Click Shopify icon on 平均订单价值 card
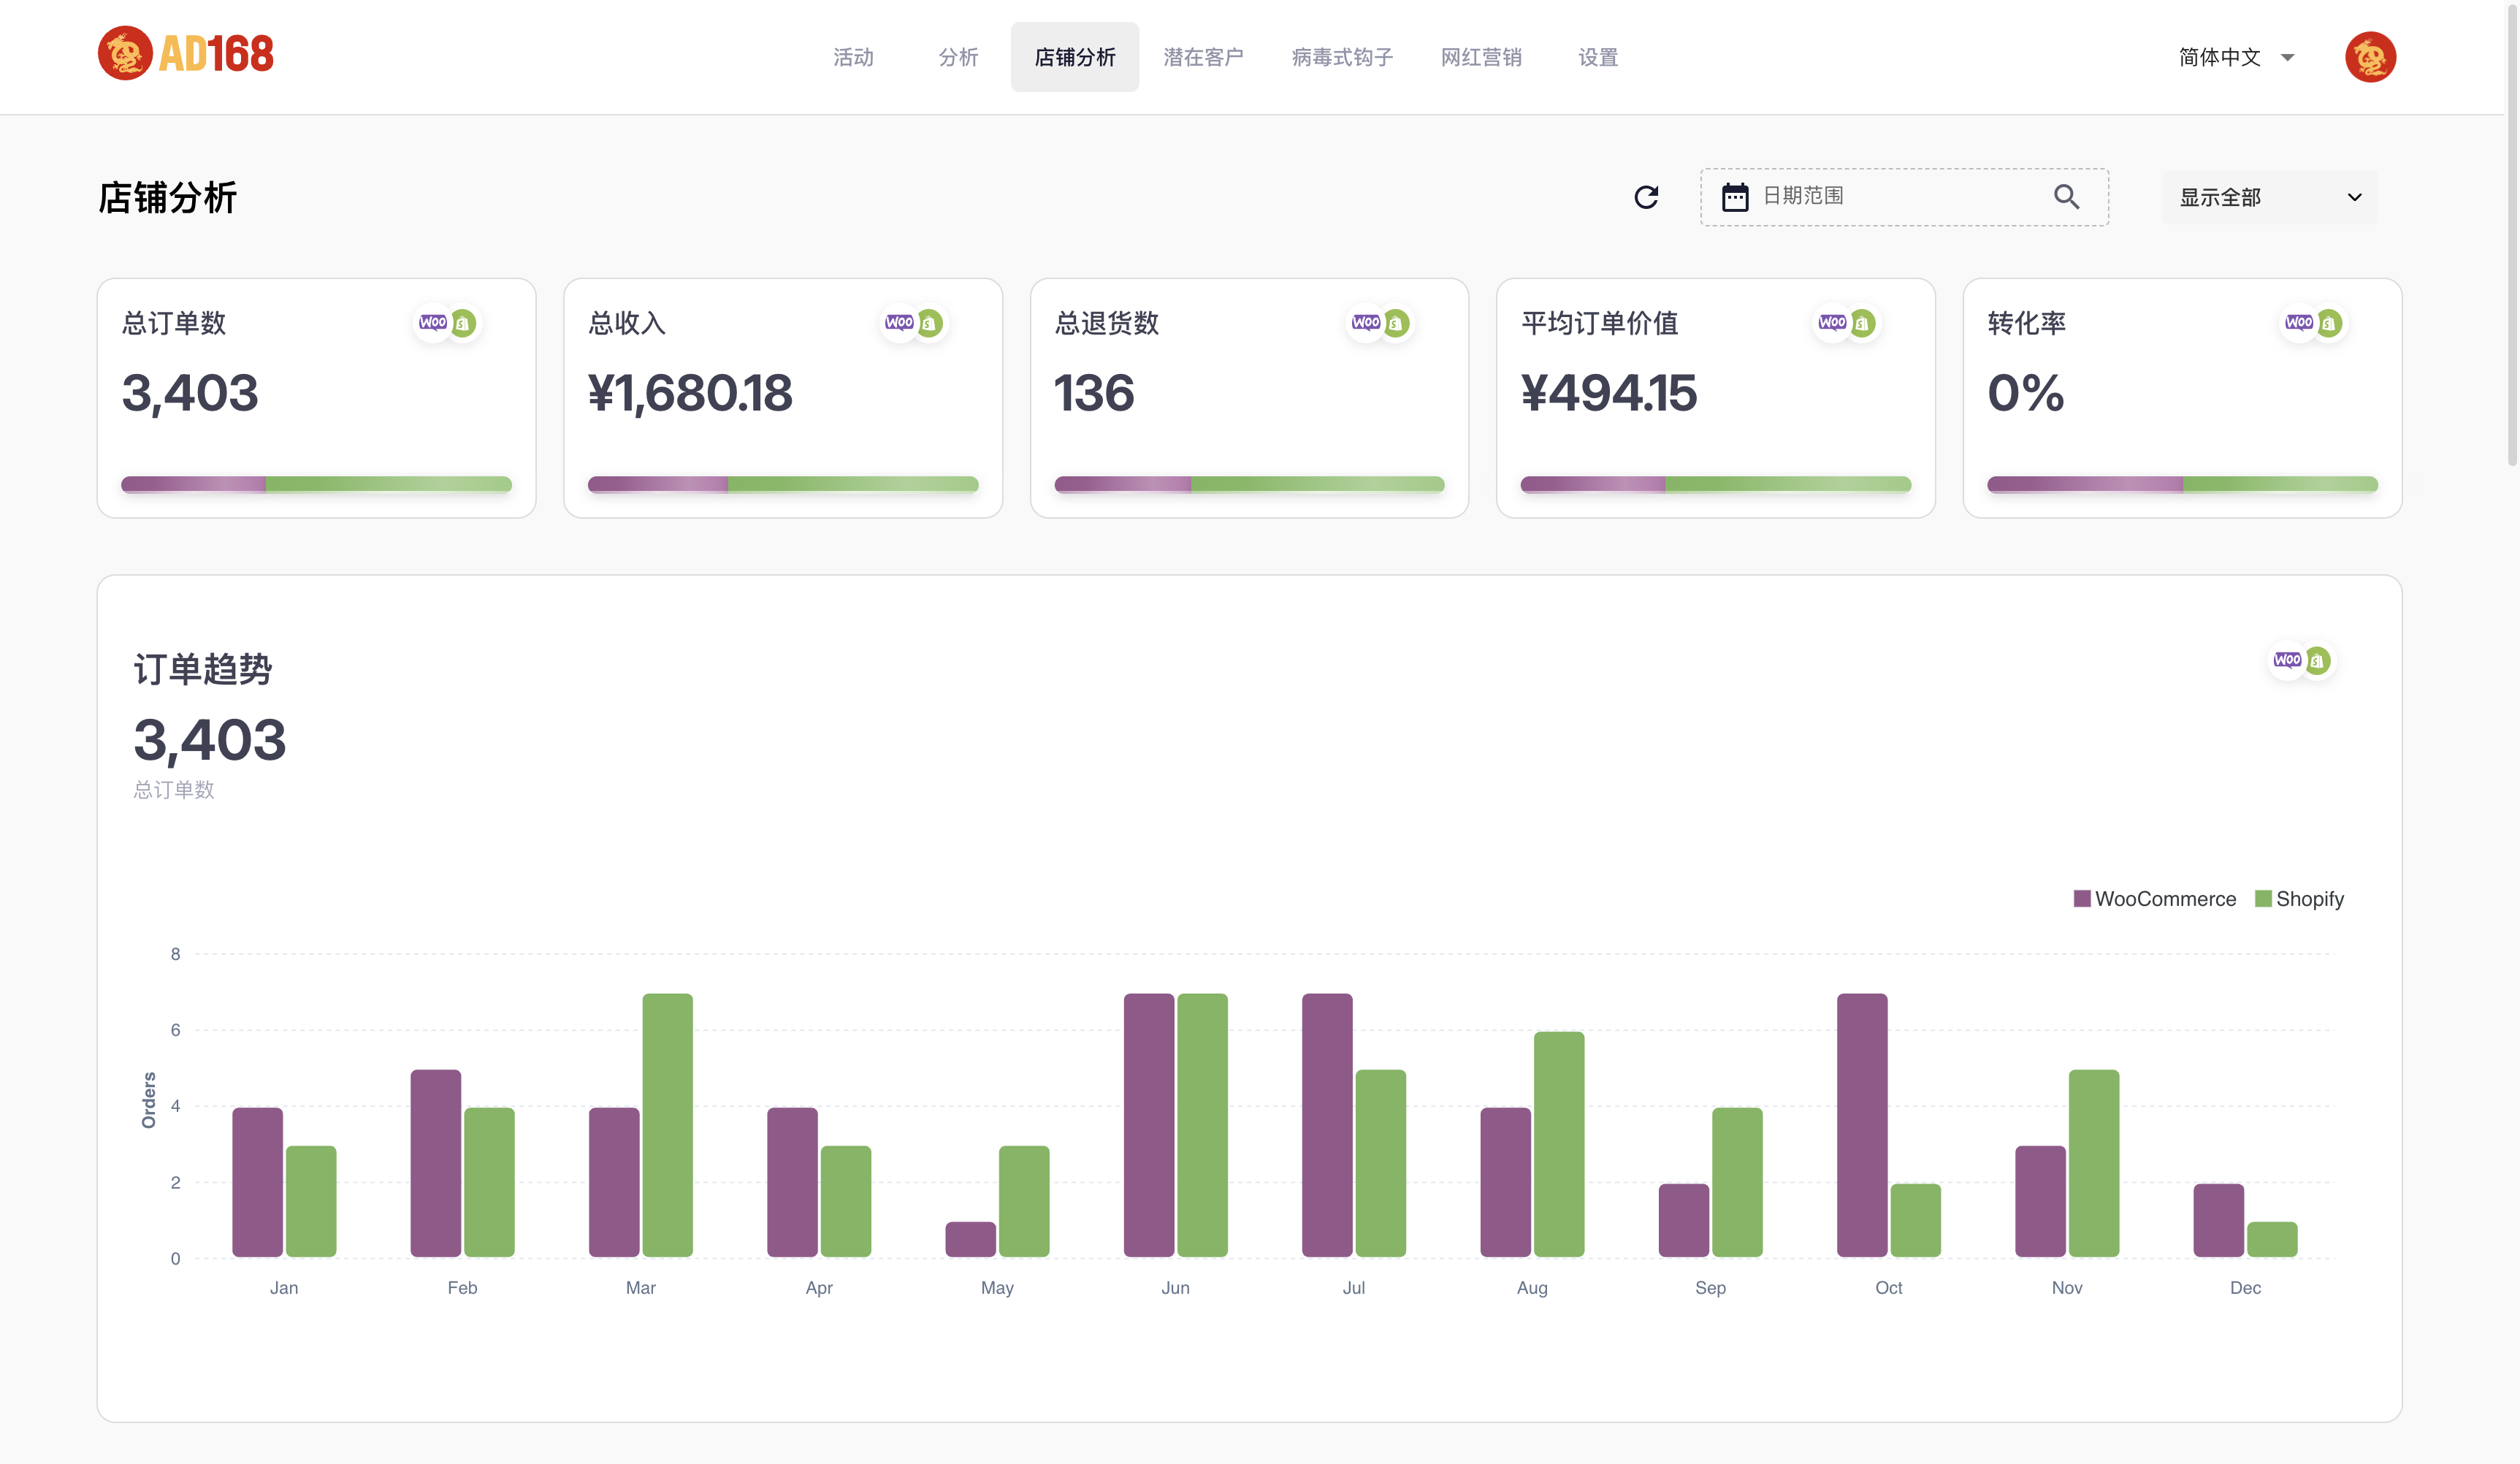 pos(1862,323)
